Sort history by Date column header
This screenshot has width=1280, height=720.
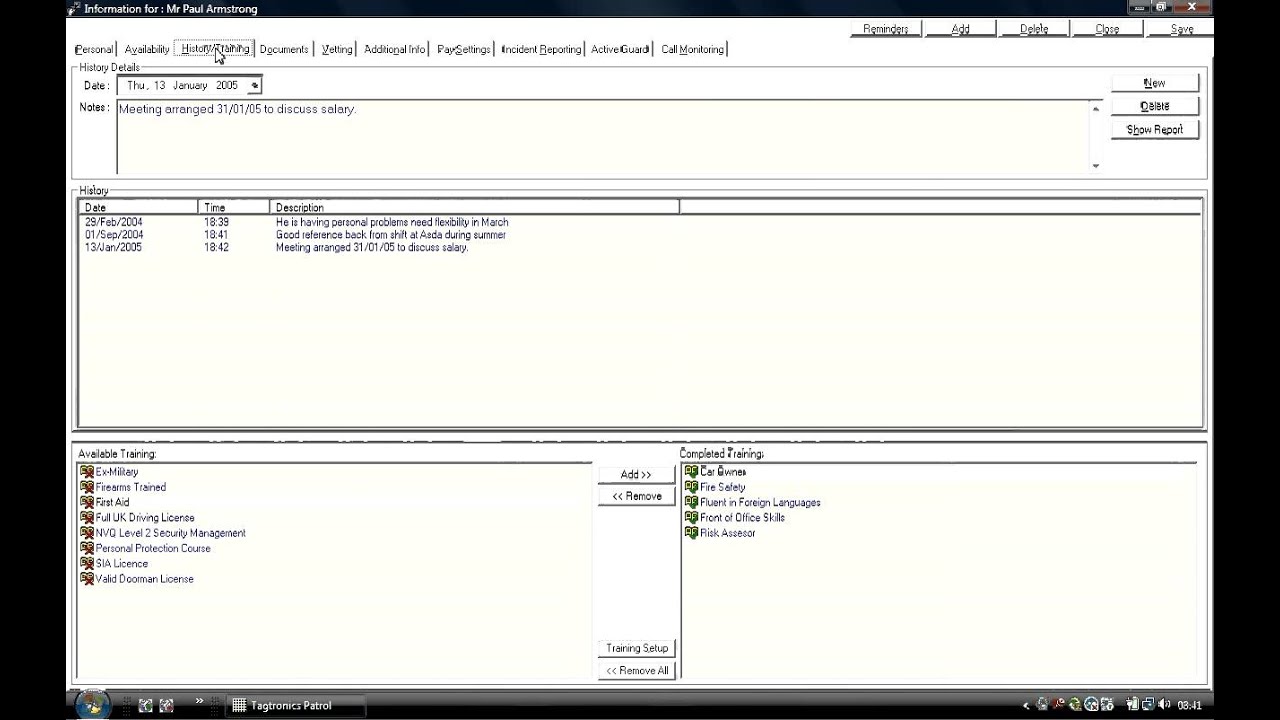tap(138, 207)
